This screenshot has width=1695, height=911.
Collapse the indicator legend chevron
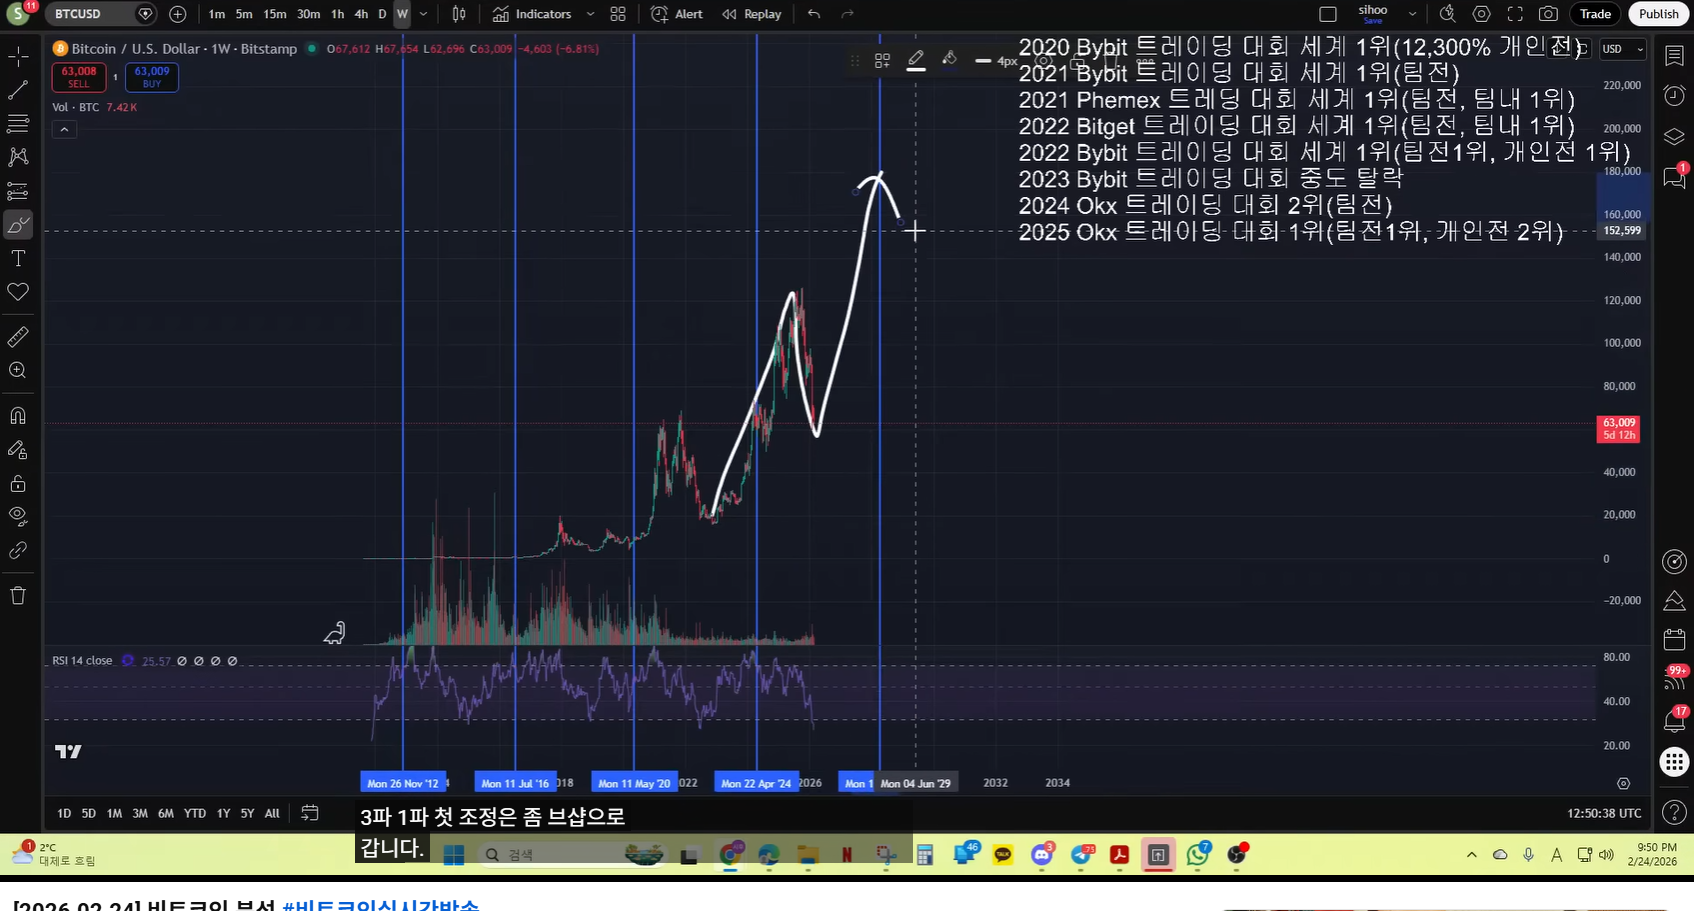click(x=64, y=129)
